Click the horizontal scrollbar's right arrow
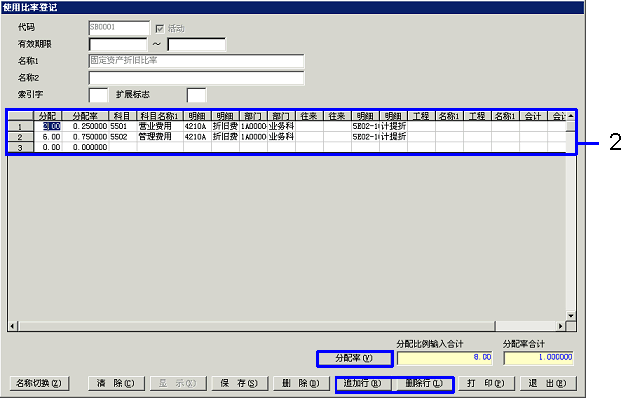The height and width of the screenshot is (398, 622). tap(561, 326)
